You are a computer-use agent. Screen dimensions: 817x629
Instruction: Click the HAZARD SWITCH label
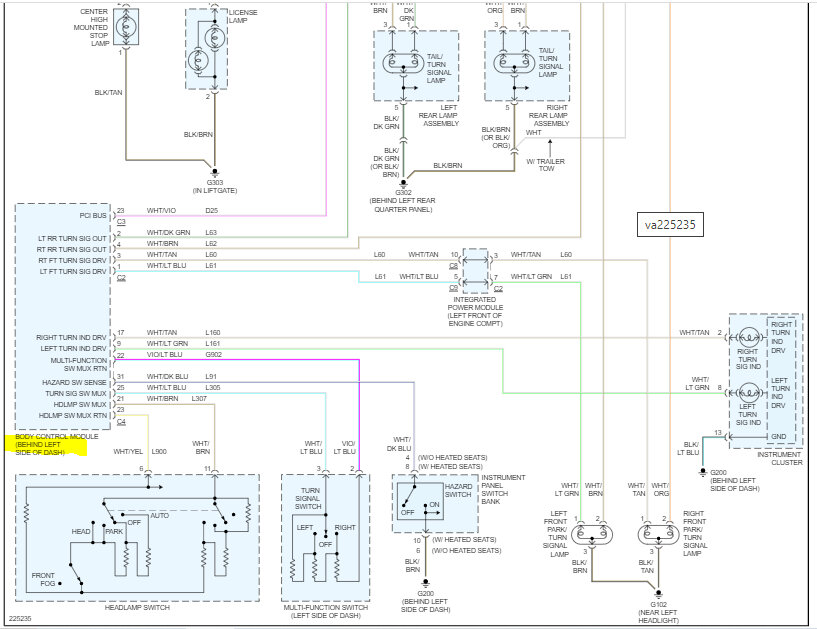tap(458, 490)
